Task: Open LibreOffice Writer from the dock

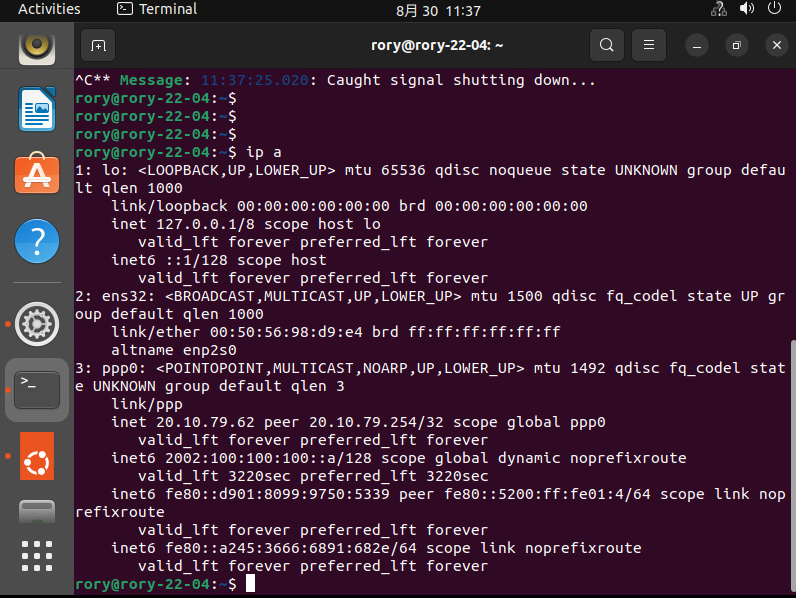Action: click(37, 108)
